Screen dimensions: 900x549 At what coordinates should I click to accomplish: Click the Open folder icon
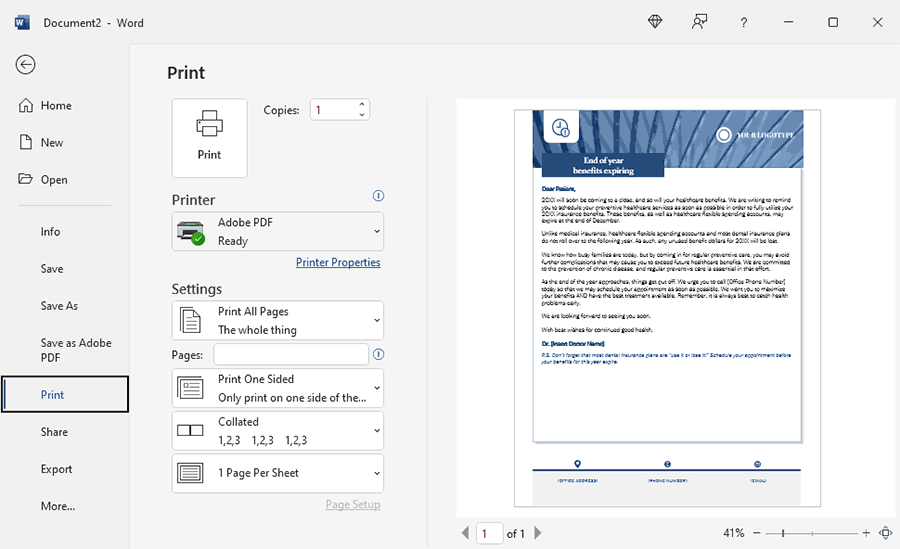(x=25, y=179)
